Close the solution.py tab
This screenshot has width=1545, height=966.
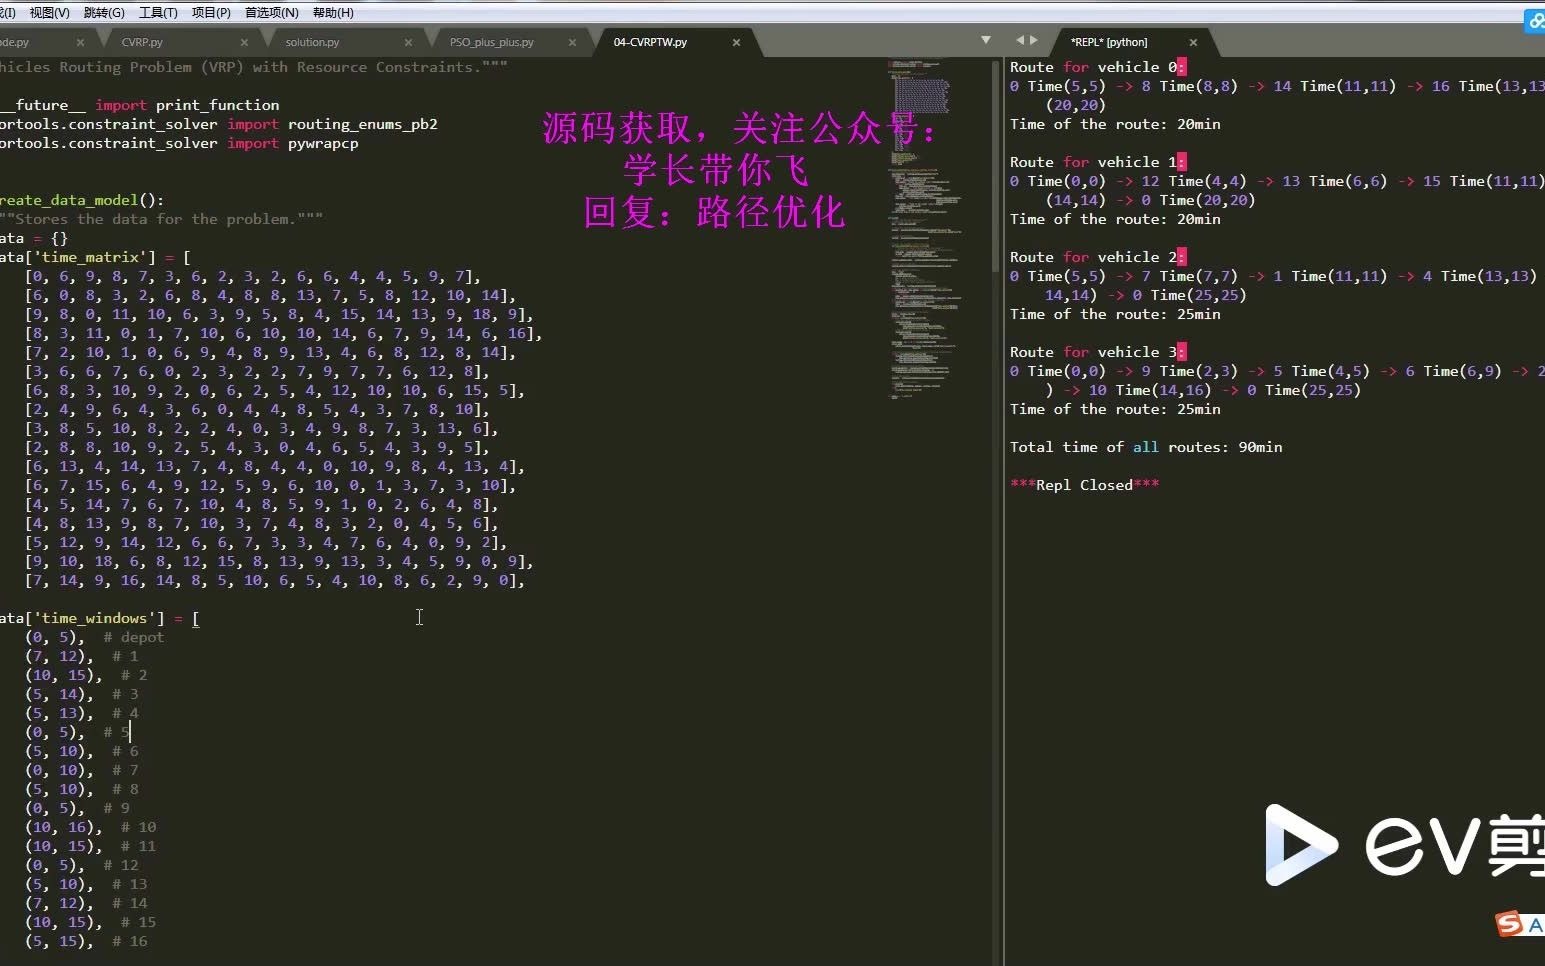click(408, 42)
